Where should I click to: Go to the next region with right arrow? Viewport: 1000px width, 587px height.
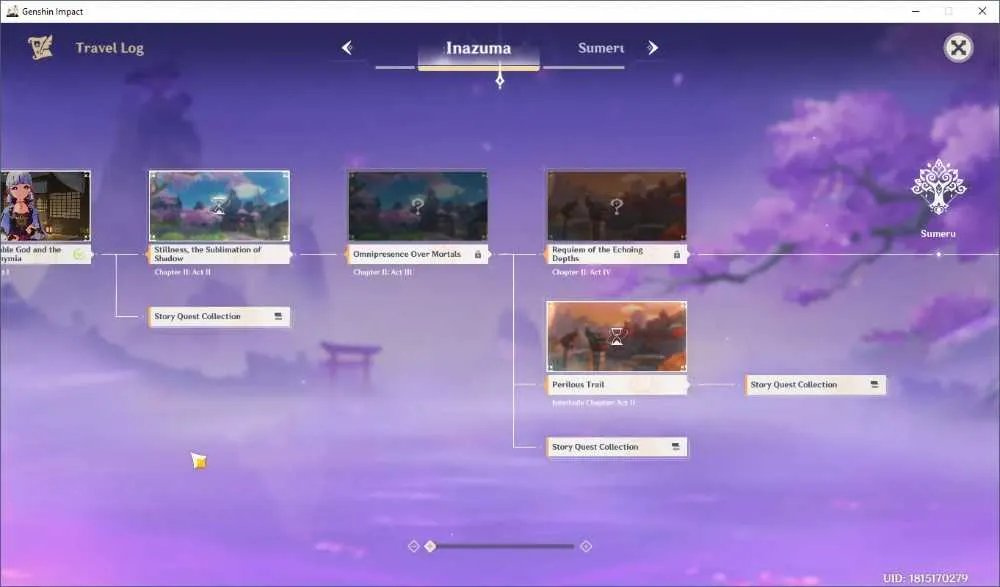[652, 48]
